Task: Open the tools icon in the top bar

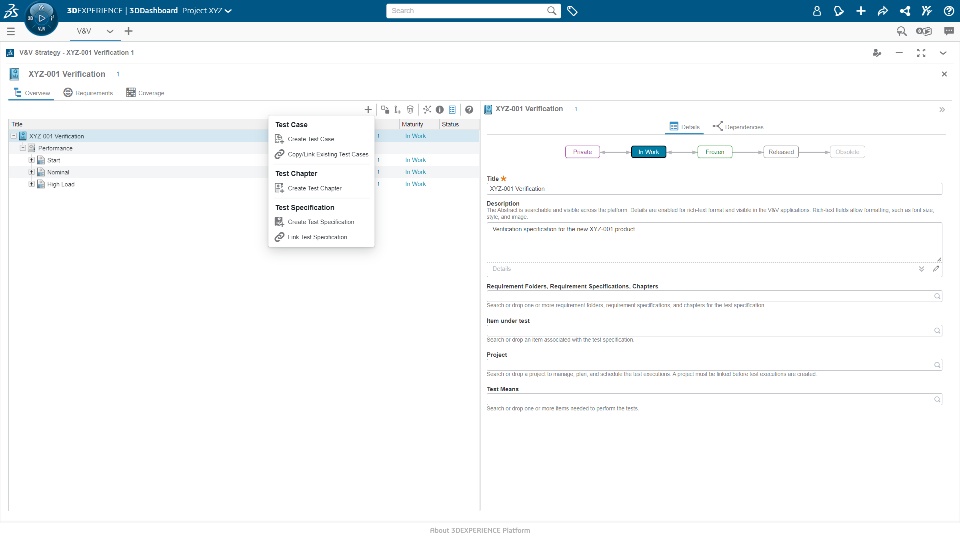Action: (x=927, y=11)
